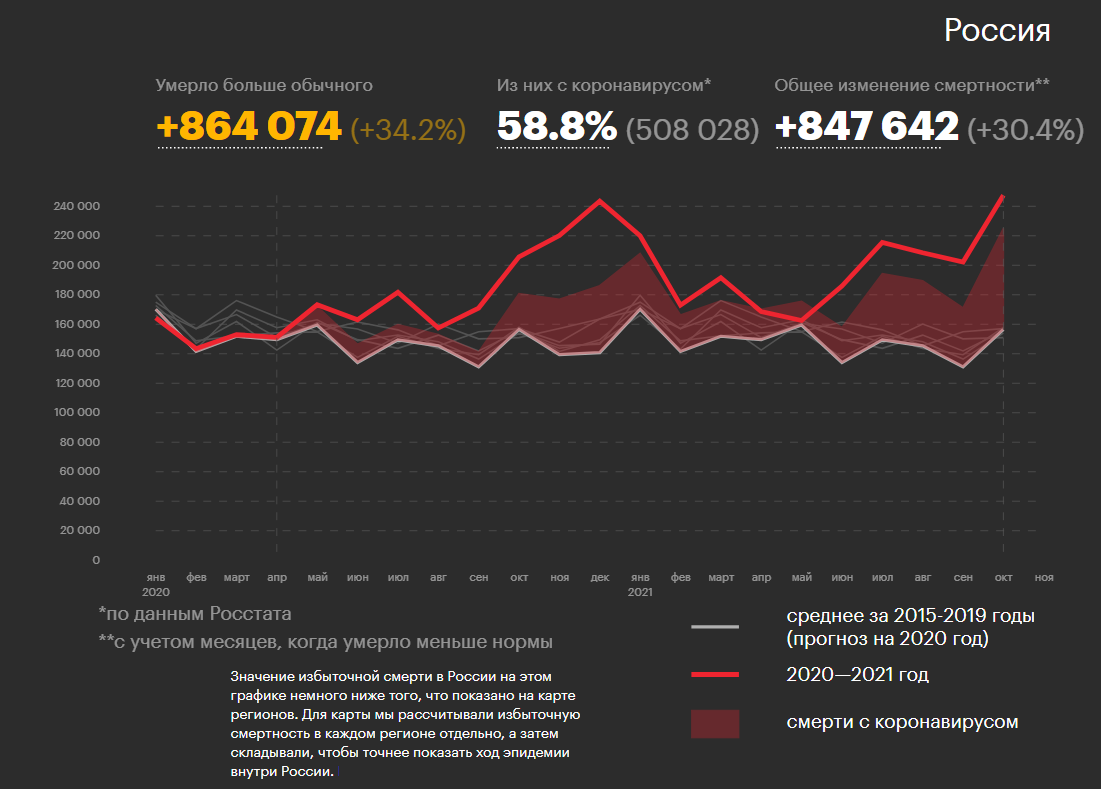Click the 'Умерло больше обычного' label
The image size is (1101, 789).
(x=264, y=86)
